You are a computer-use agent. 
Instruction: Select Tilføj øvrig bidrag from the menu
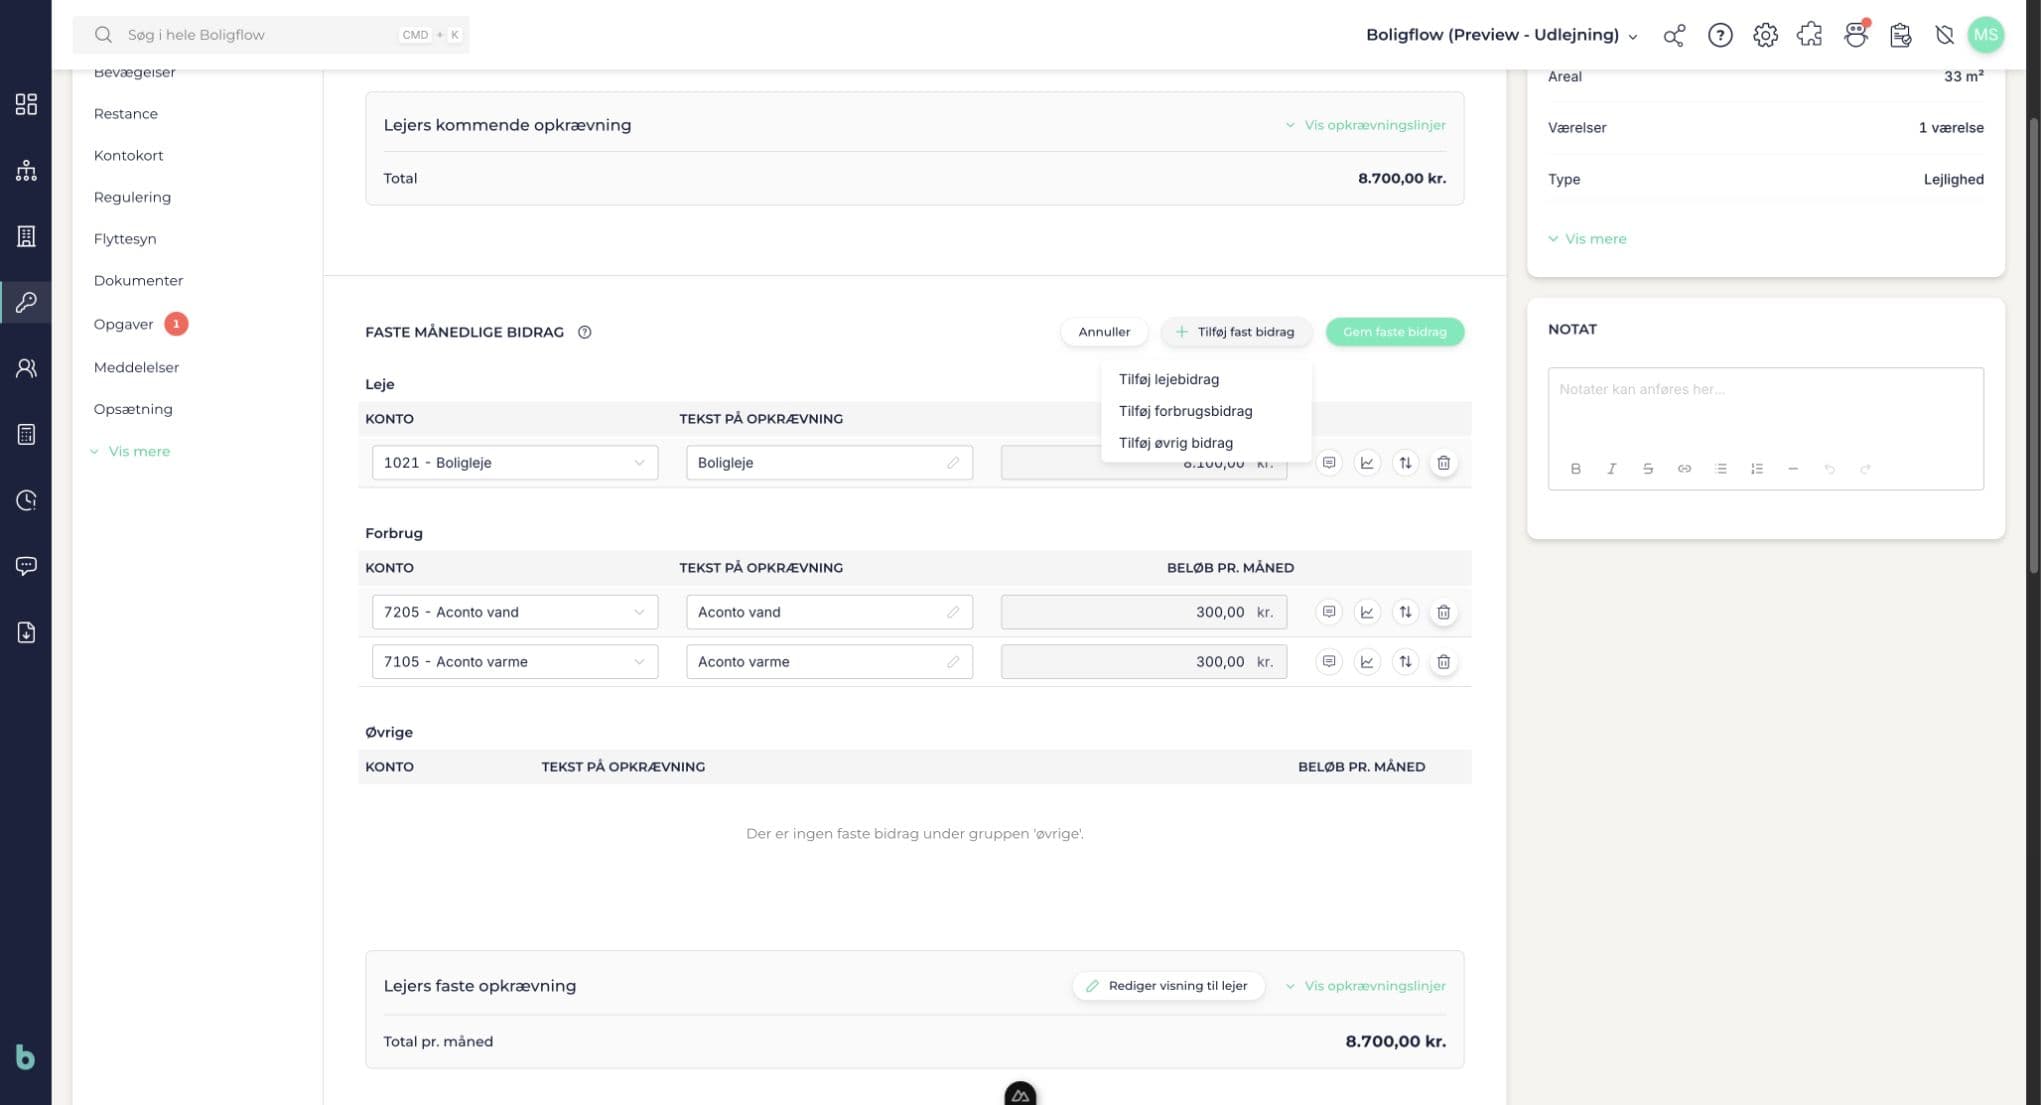1176,443
